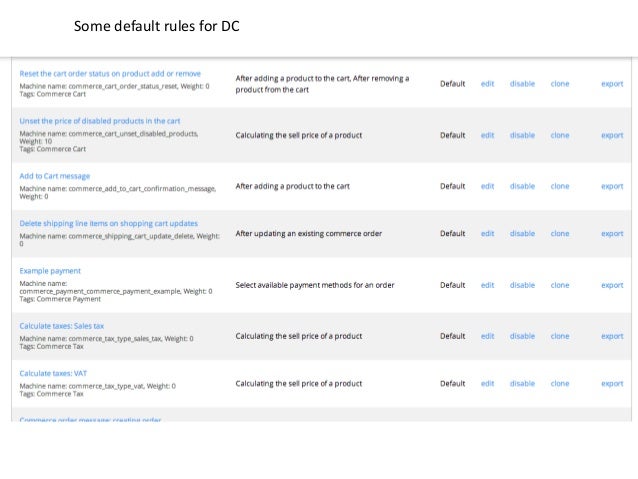Viewport: 638px width, 479px height.
Task: Disable the Add to Cart message rule
Action: pos(522,186)
